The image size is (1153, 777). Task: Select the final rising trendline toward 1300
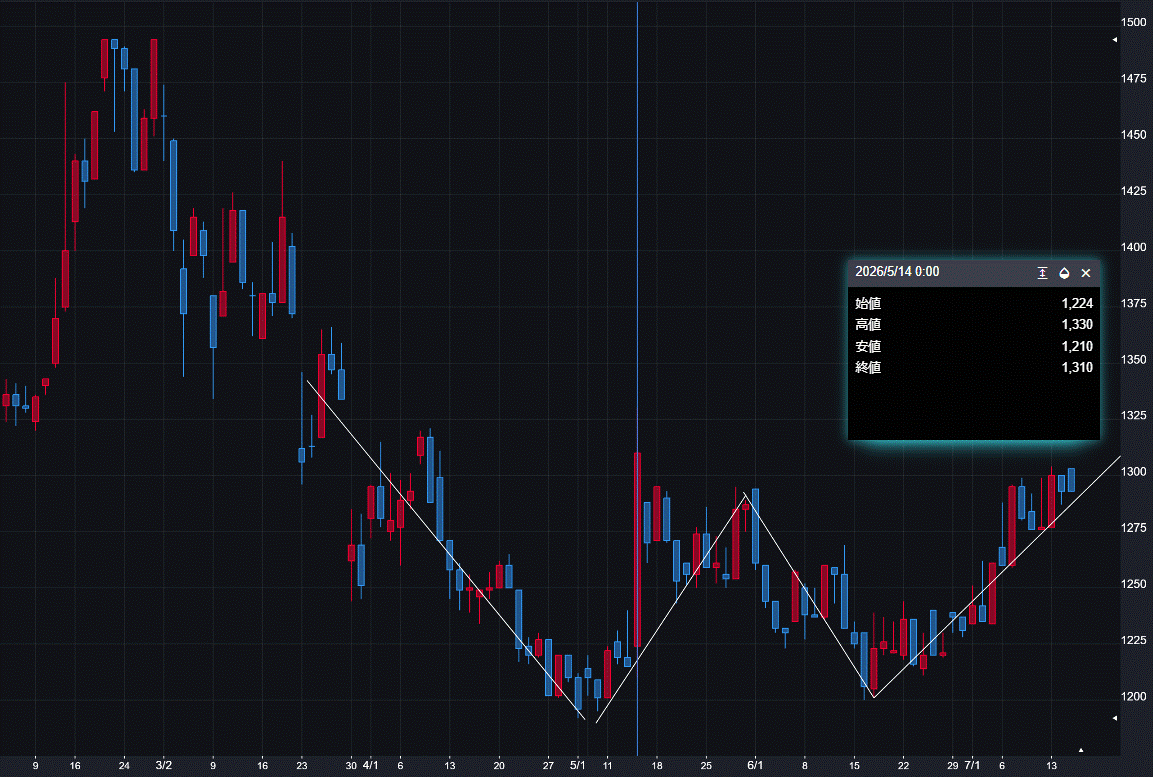997,577
